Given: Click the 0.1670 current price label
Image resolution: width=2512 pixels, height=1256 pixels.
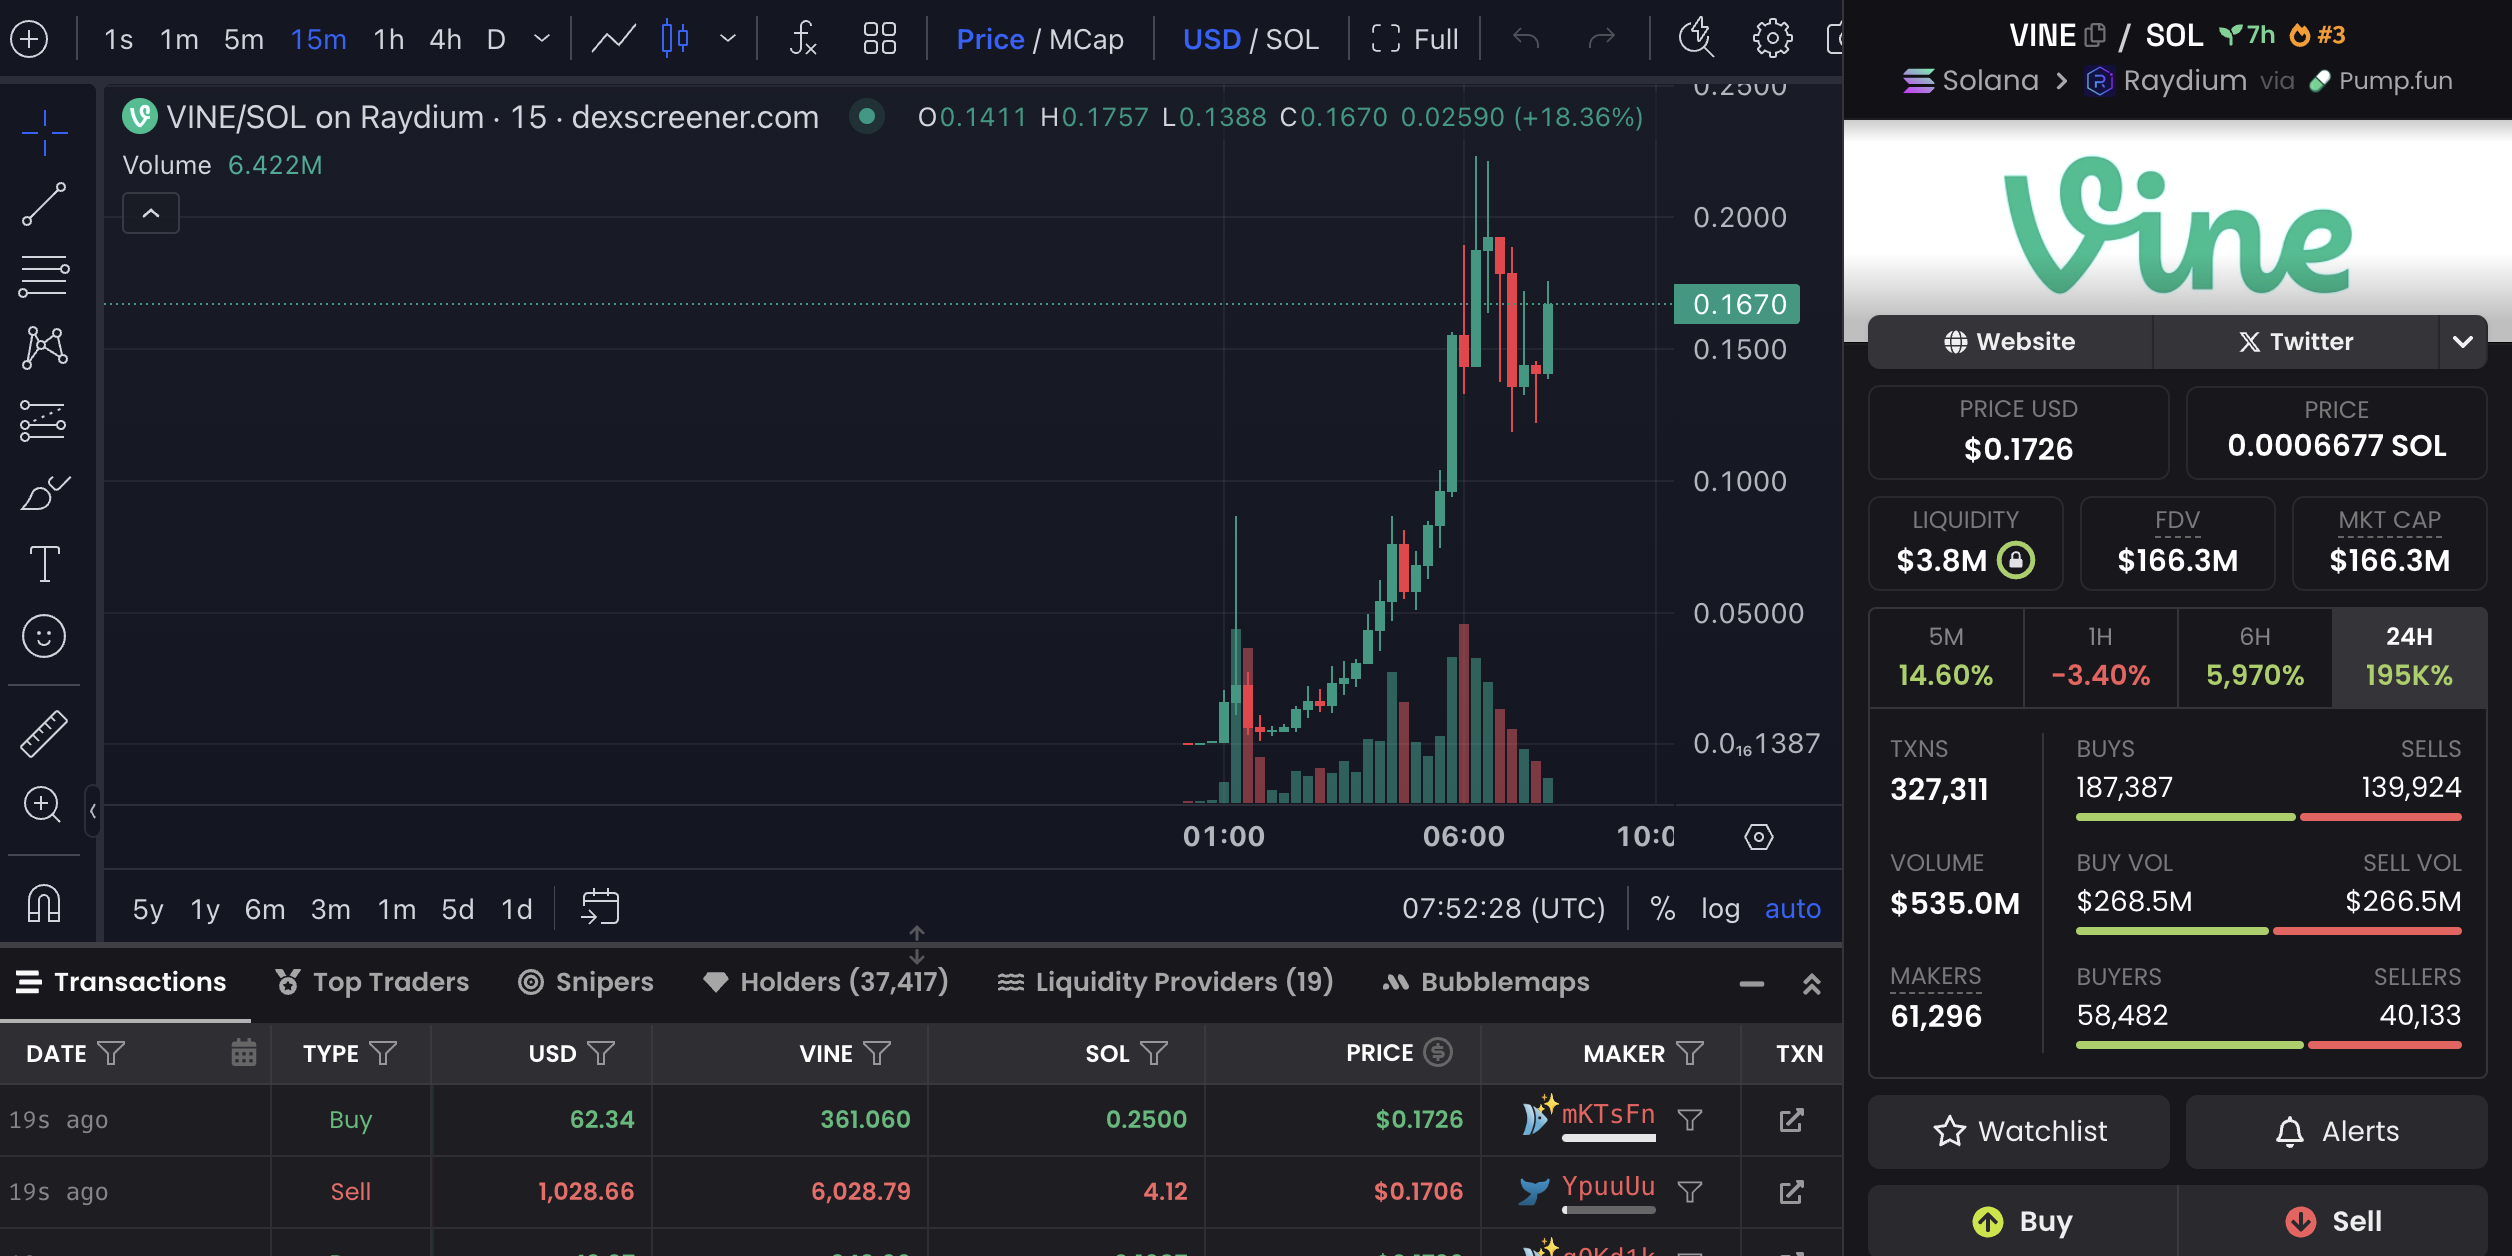Looking at the screenshot, I should [x=1737, y=304].
